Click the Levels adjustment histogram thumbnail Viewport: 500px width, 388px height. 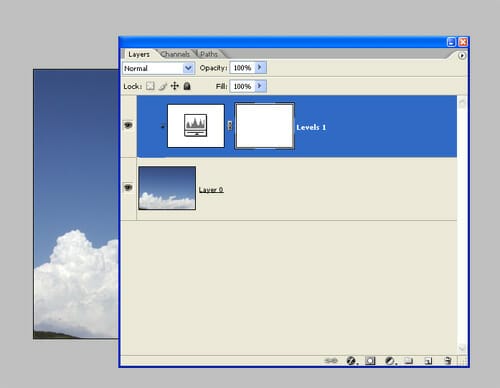pos(196,126)
